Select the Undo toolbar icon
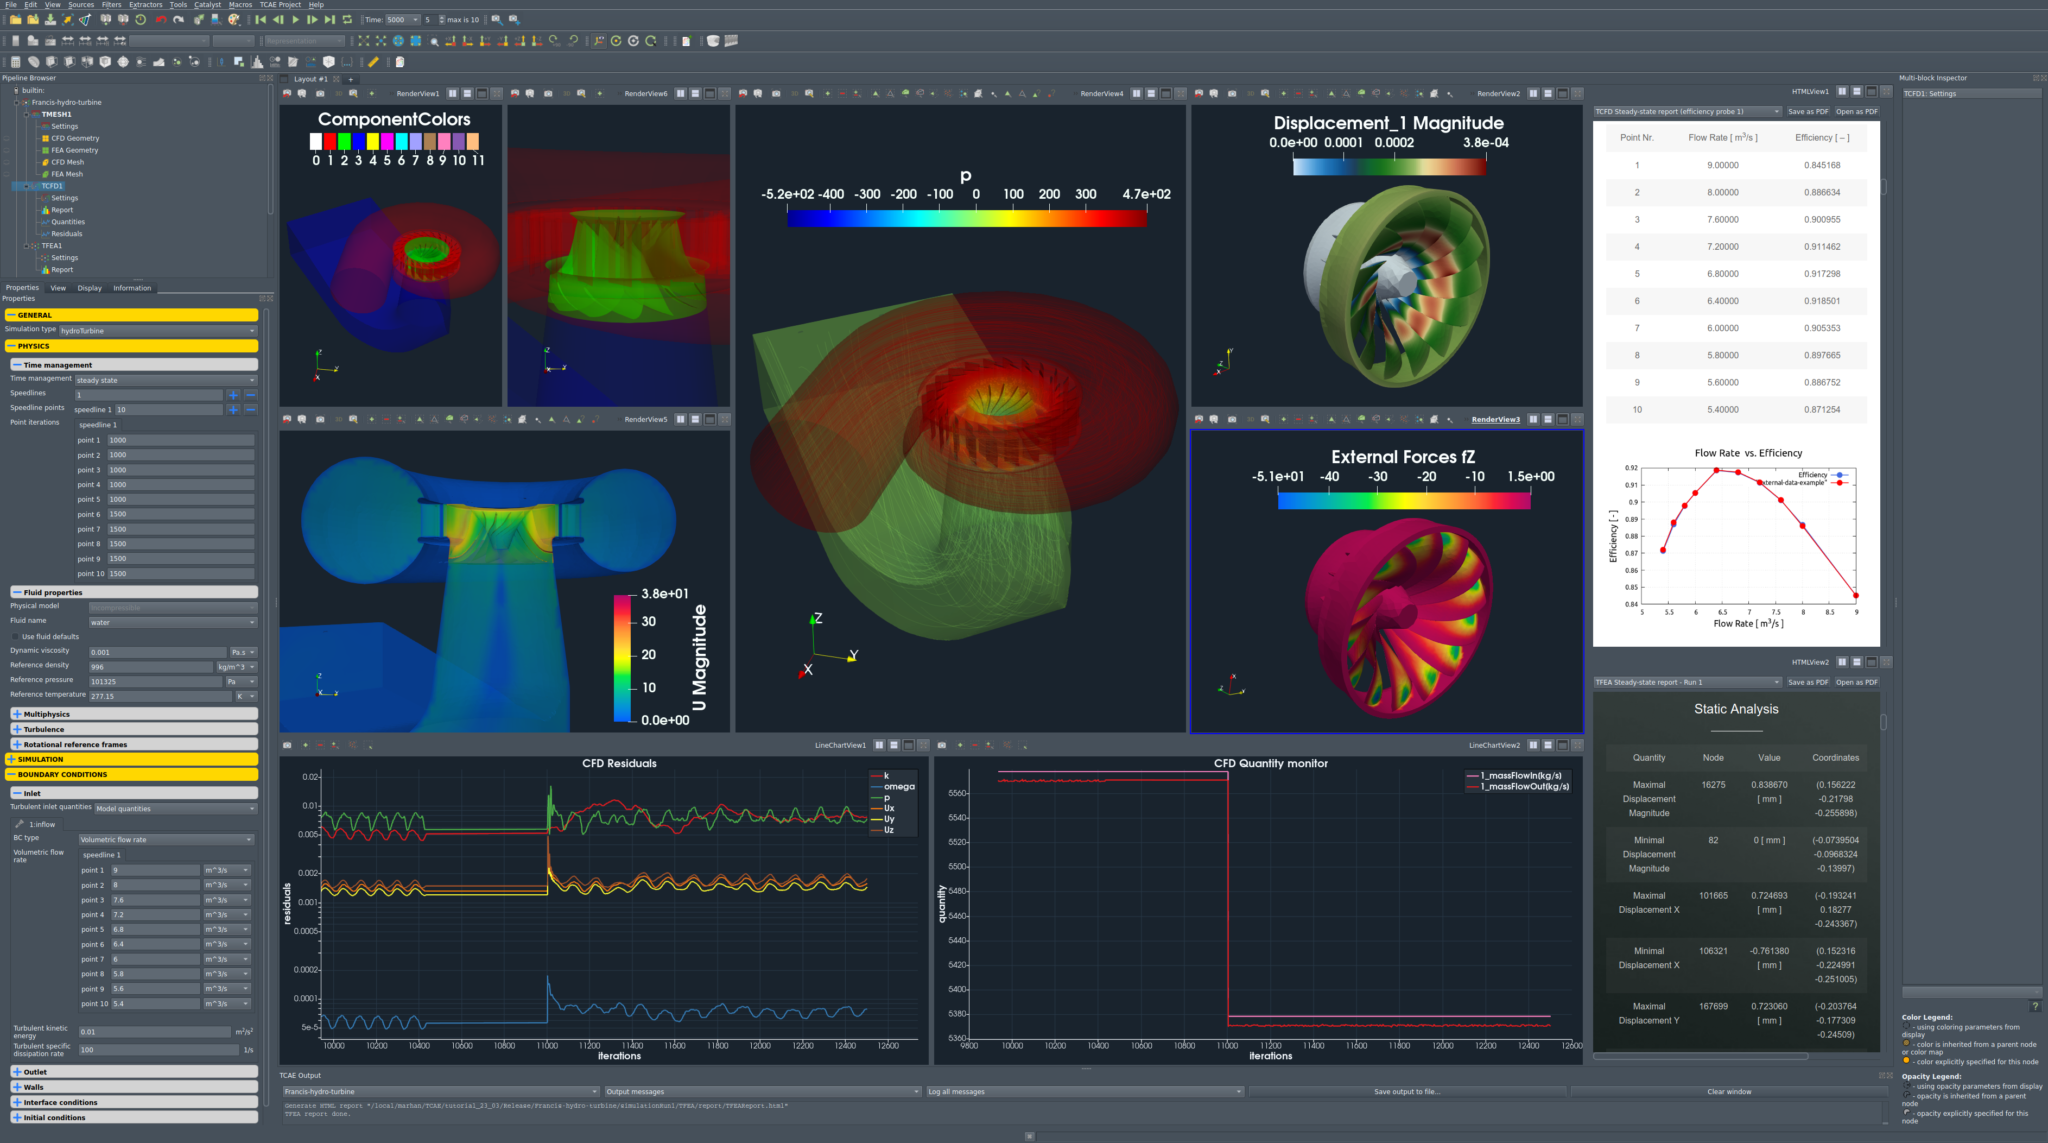Image resolution: width=2048 pixels, height=1143 pixels. pos(162,19)
